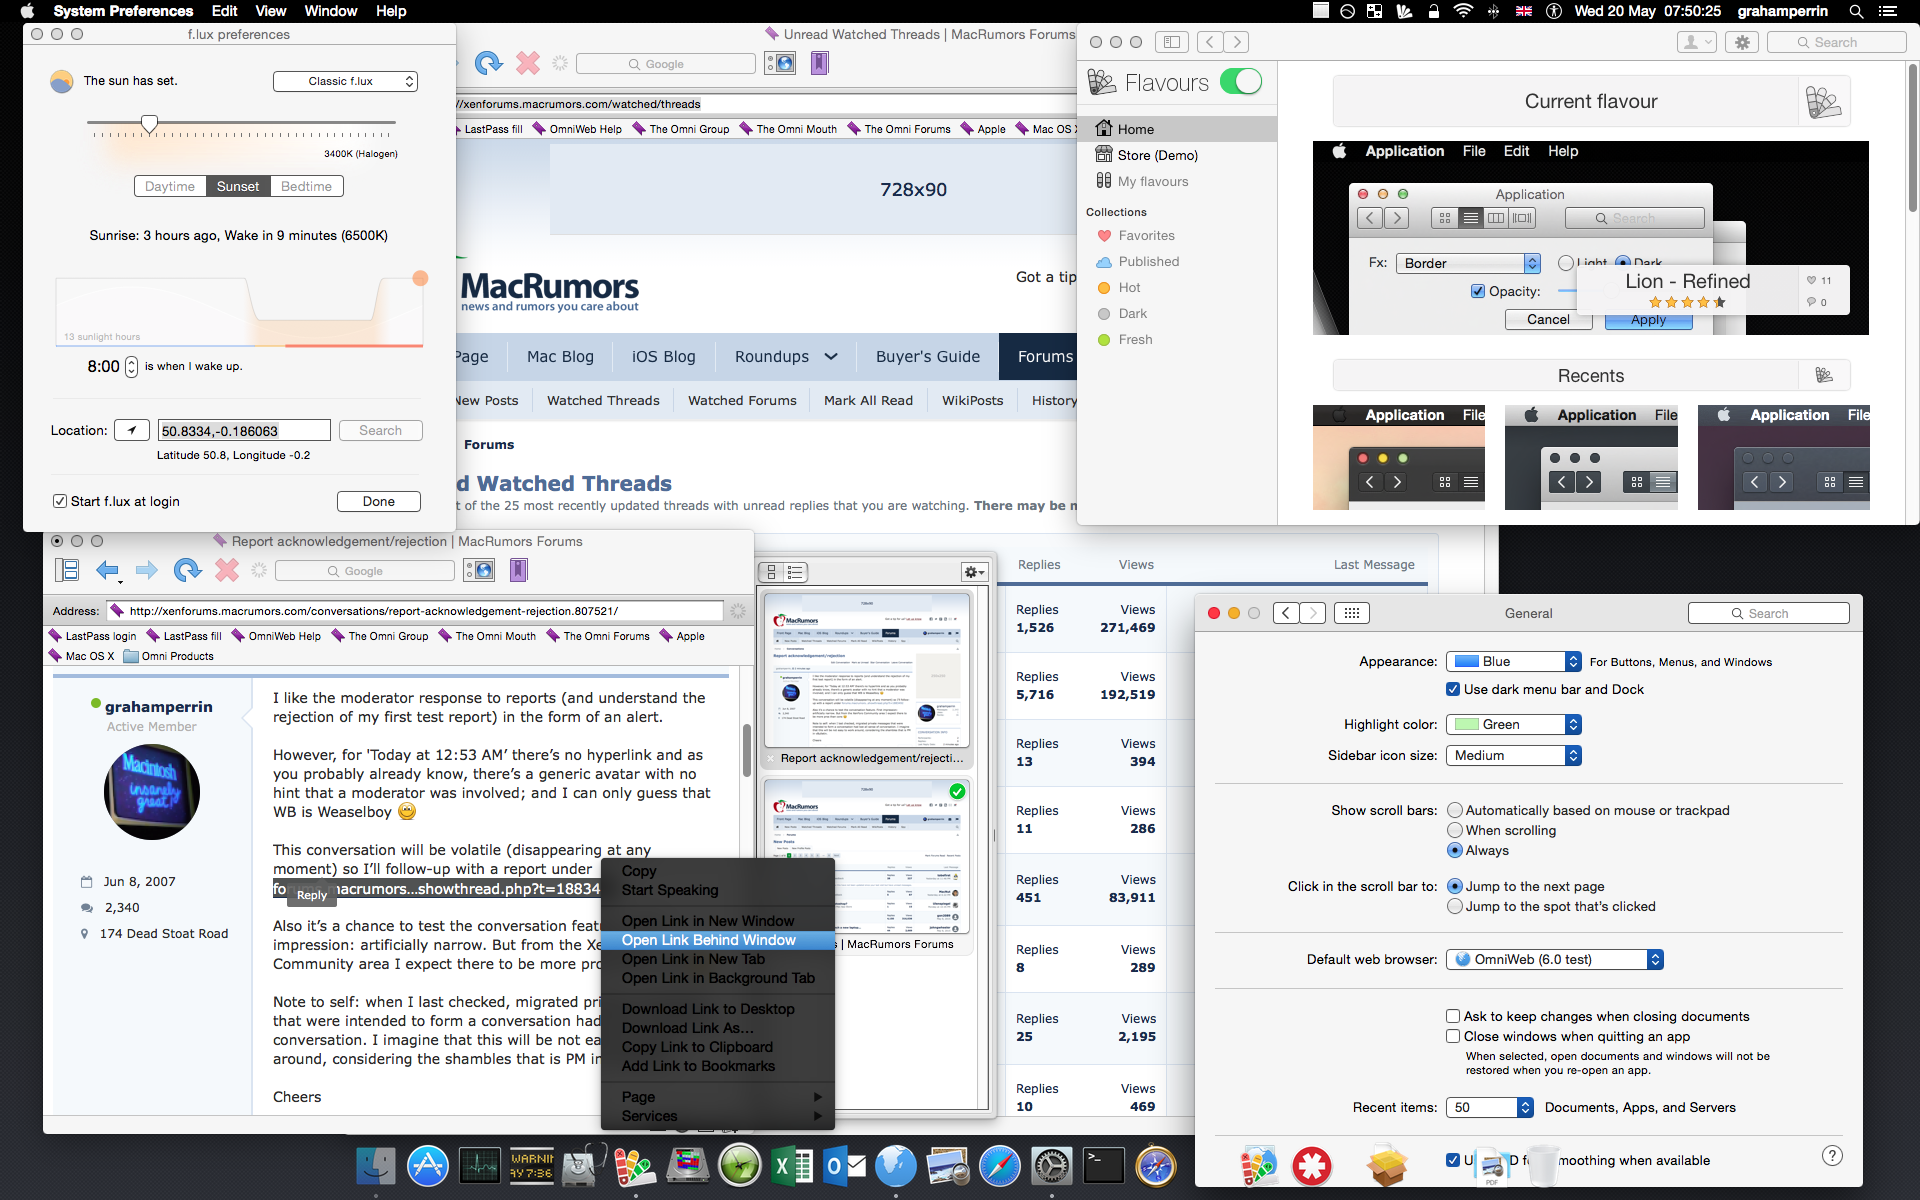Select Jump to the spot that's clicked

(1455, 906)
